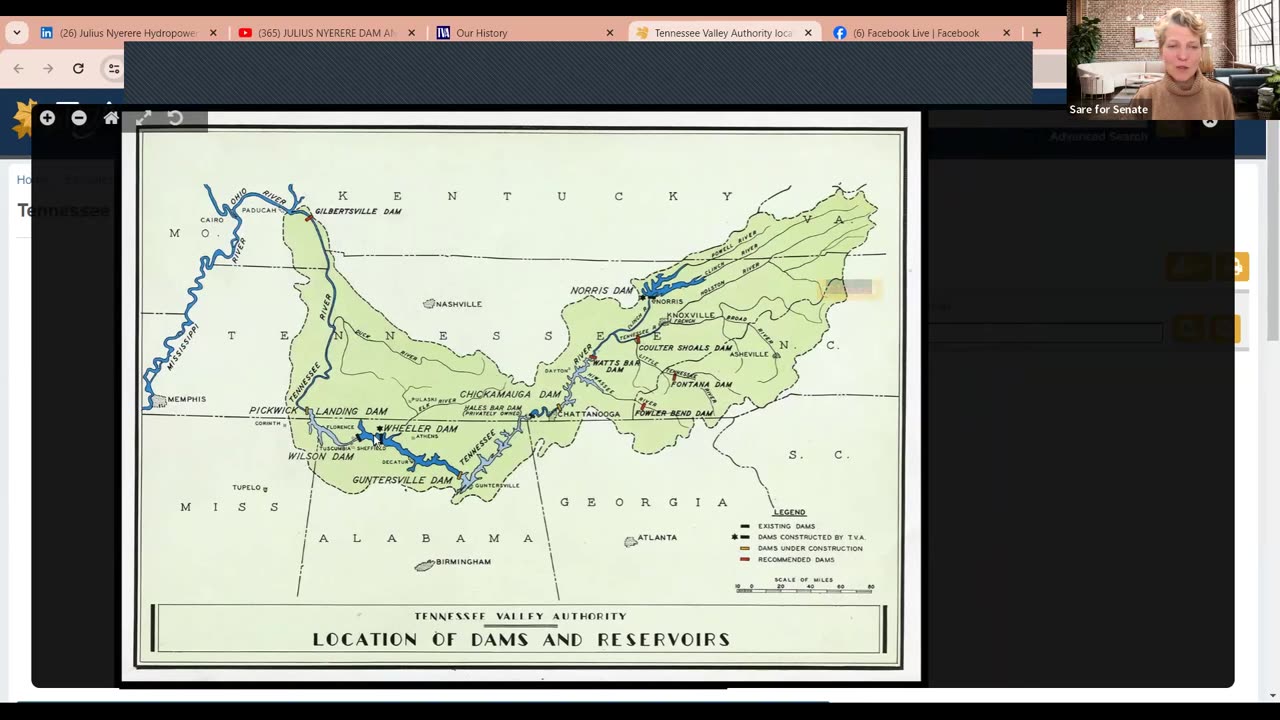Go forward in browser history
This screenshot has height=720, width=1280.
pyautogui.click(x=48, y=68)
